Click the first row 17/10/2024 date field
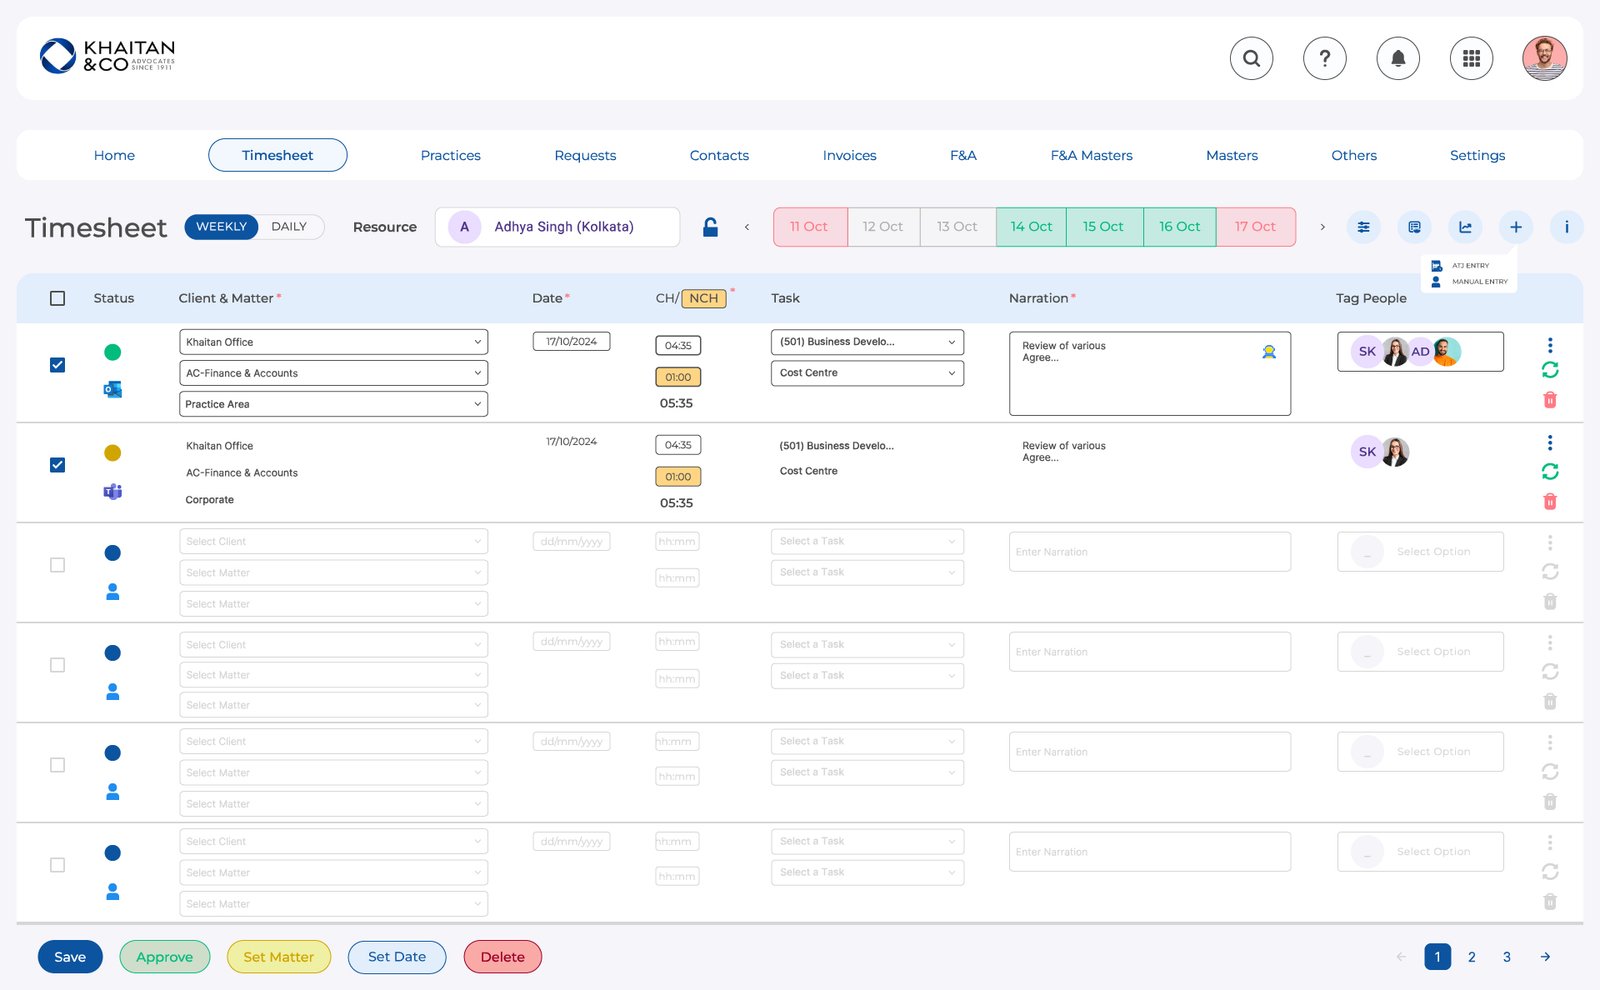The width and height of the screenshot is (1600, 990). 571,342
